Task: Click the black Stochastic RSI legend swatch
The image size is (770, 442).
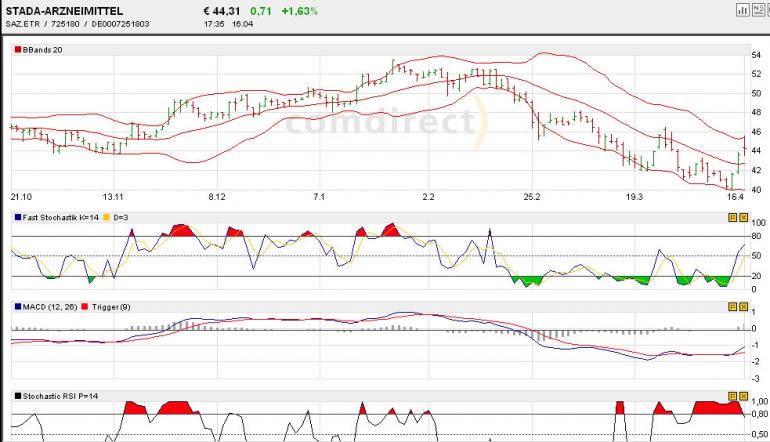Action: tap(18, 396)
